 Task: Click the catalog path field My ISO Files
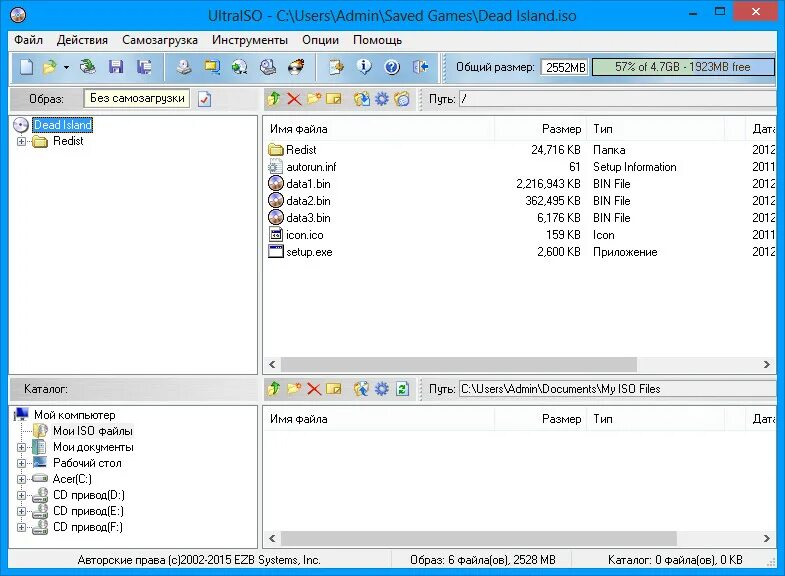(x=618, y=388)
